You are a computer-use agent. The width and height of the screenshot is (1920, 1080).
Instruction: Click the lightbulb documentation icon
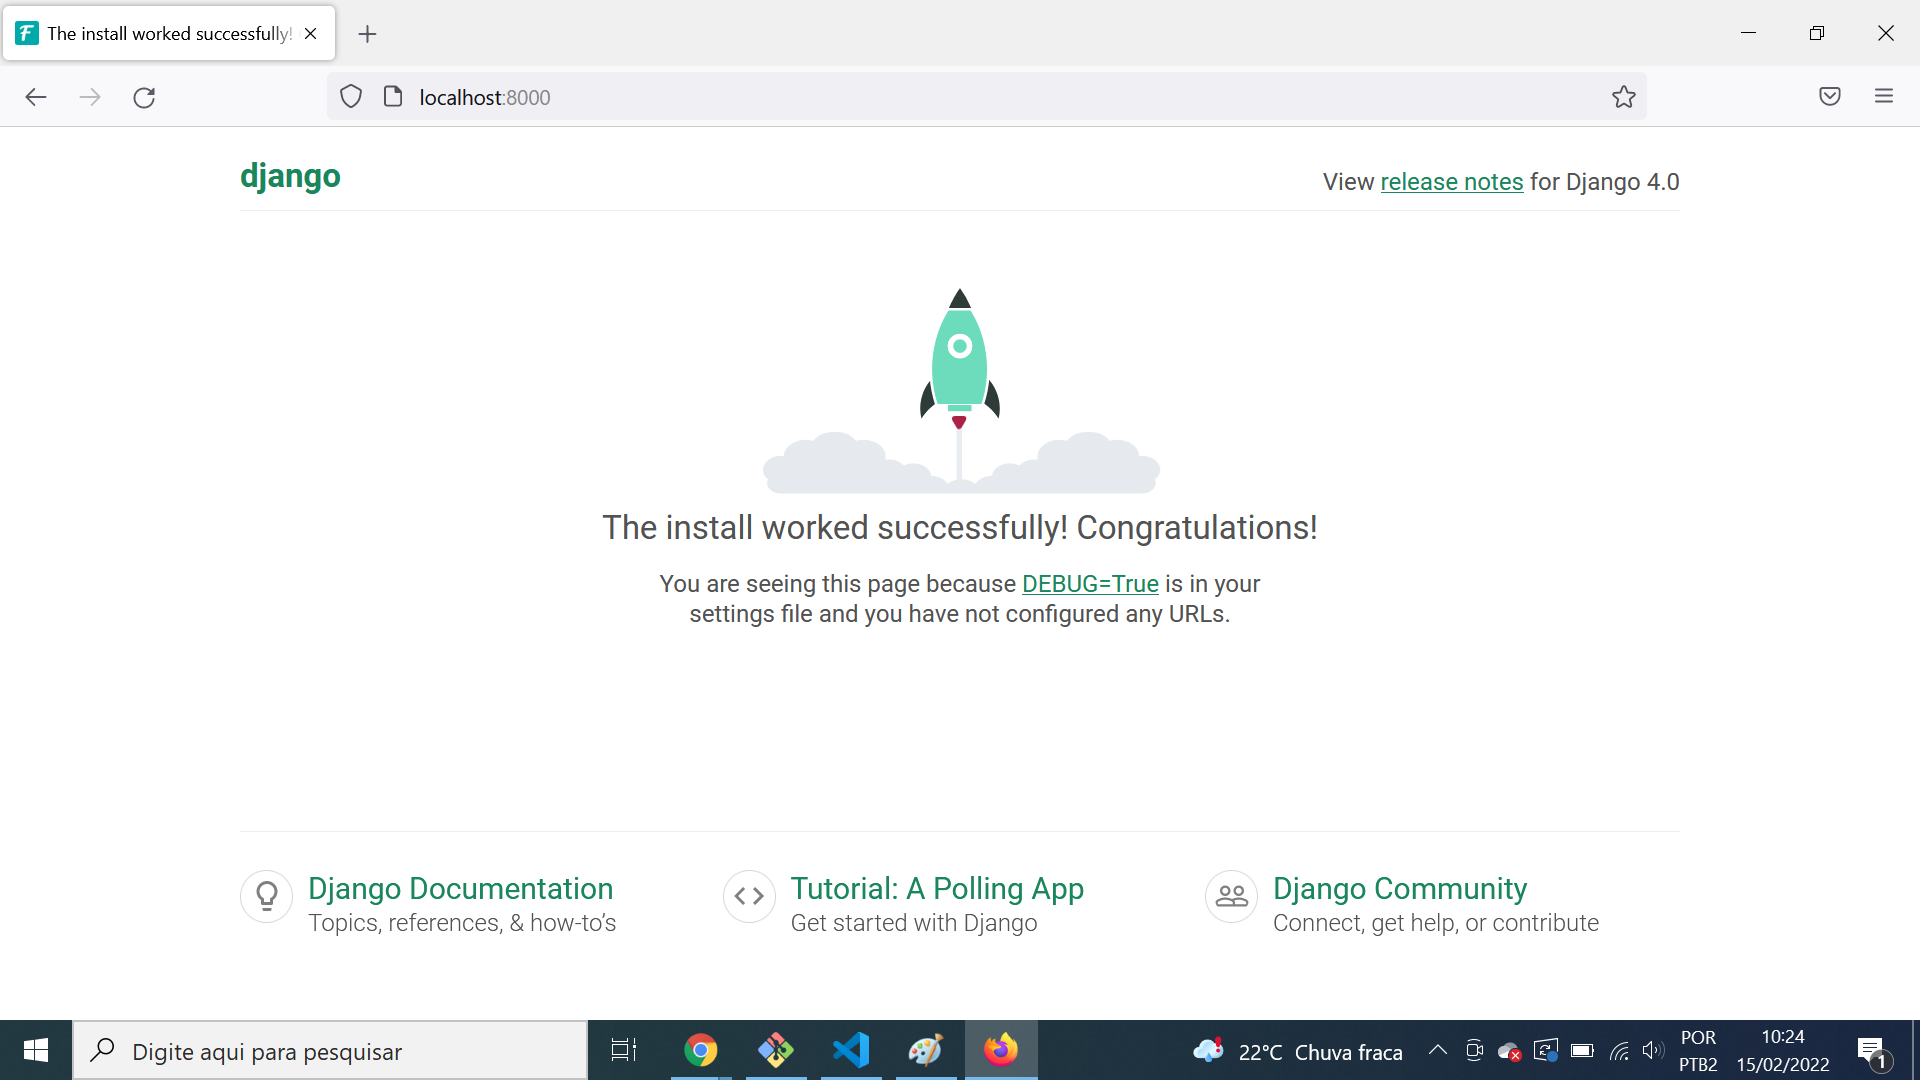pyautogui.click(x=267, y=896)
